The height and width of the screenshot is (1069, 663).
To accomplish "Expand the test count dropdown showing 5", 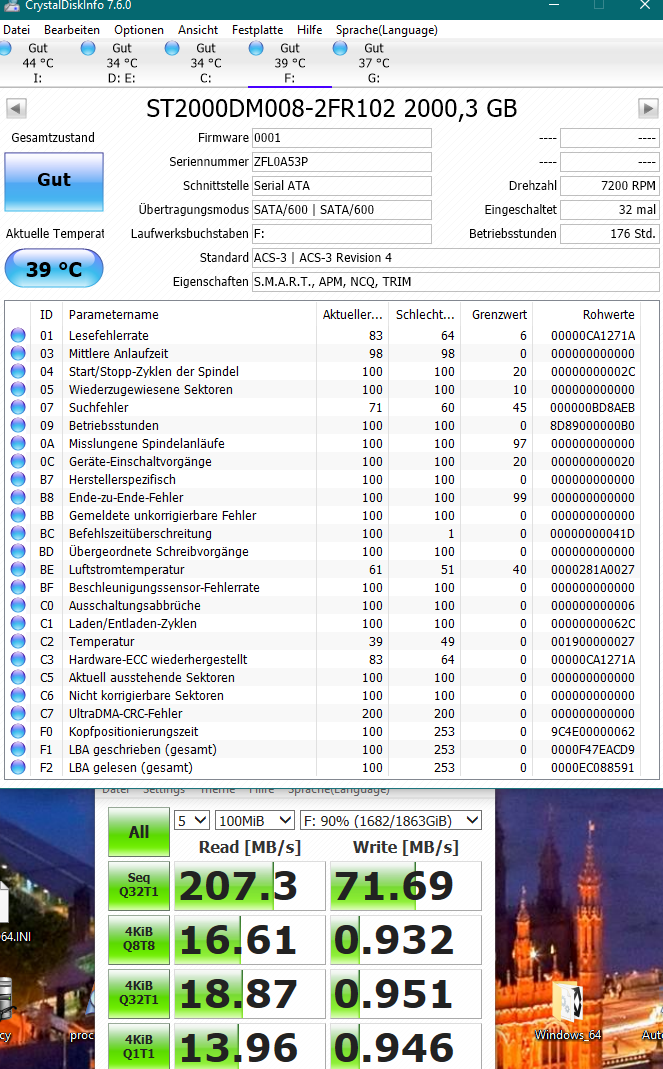I will (191, 820).
